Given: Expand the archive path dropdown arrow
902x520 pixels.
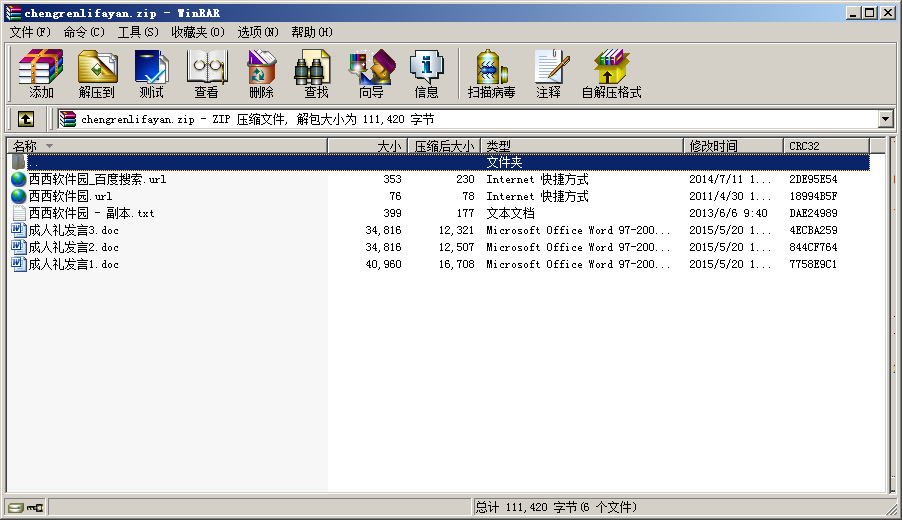Looking at the screenshot, I should pyautogui.click(x=885, y=119).
